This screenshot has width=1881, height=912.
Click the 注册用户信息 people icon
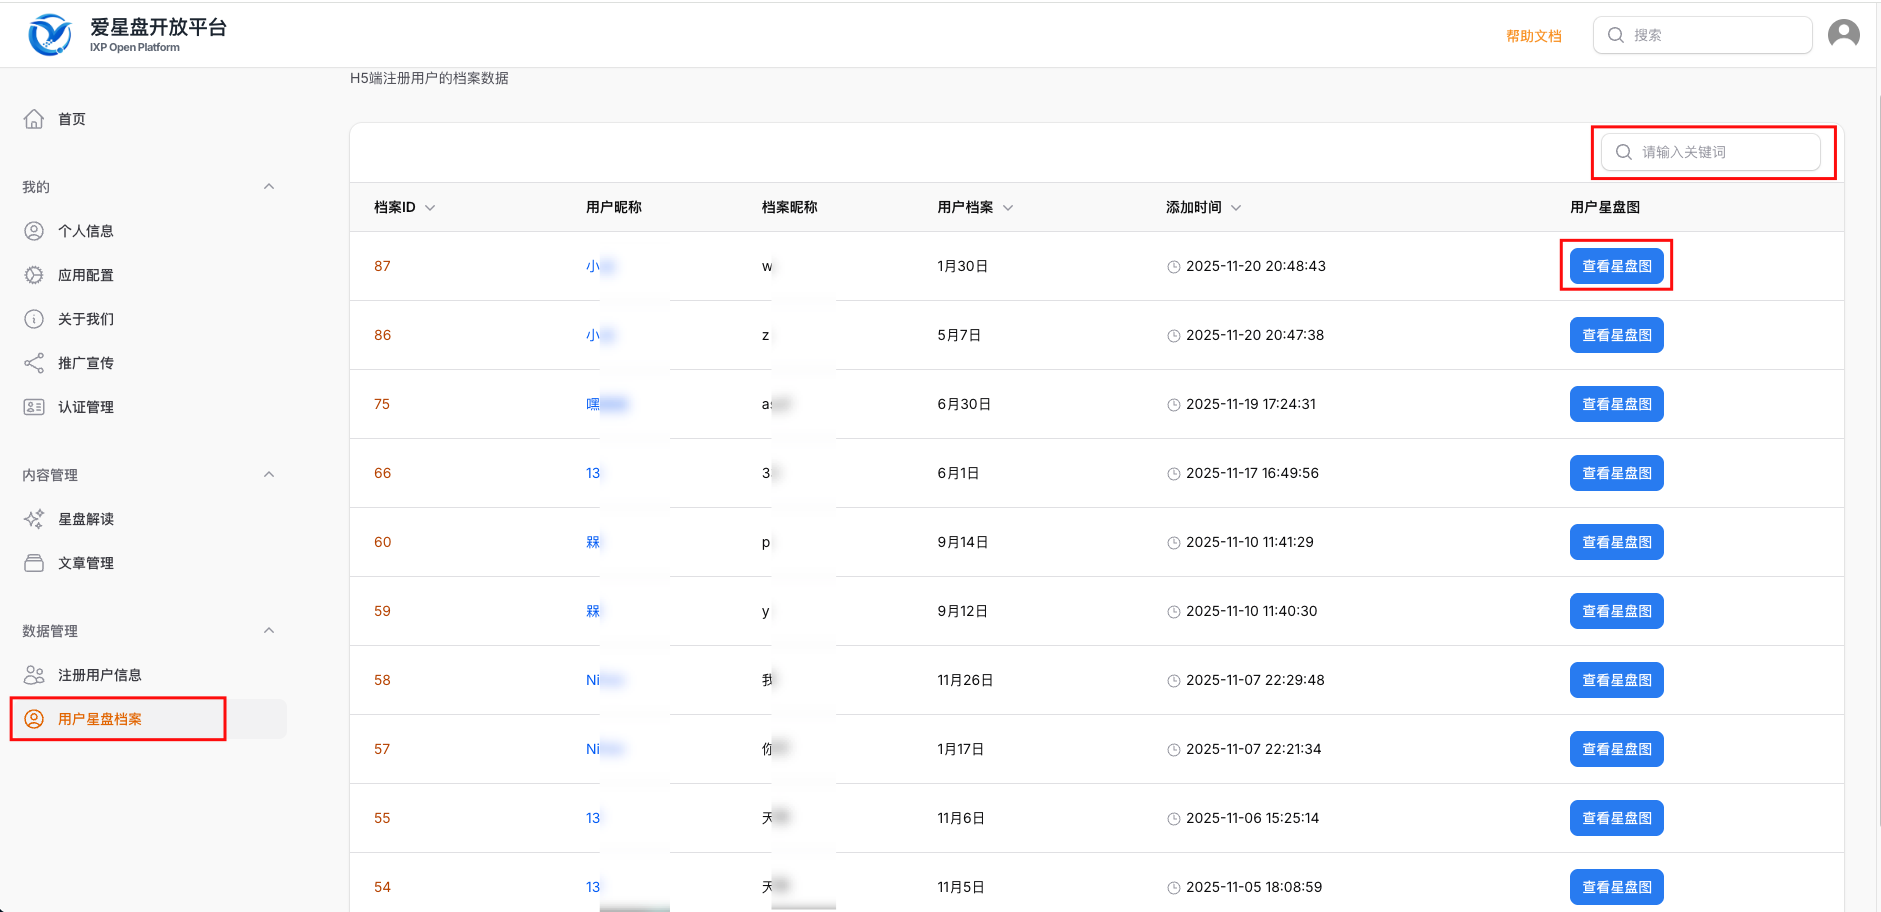pyautogui.click(x=34, y=675)
